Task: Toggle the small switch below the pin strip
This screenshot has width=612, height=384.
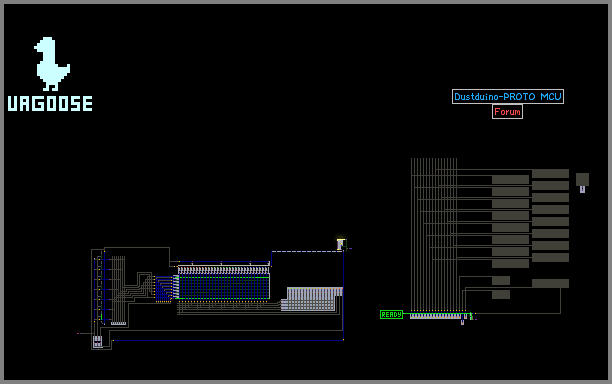Action: (463, 322)
